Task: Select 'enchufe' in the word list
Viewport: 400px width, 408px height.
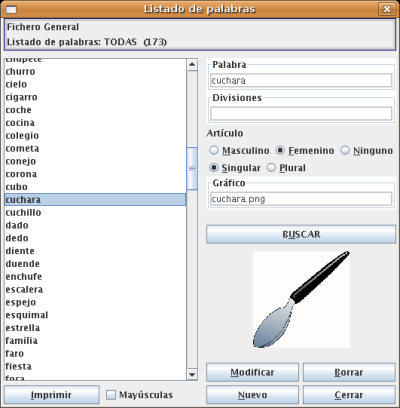Action: [95, 277]
